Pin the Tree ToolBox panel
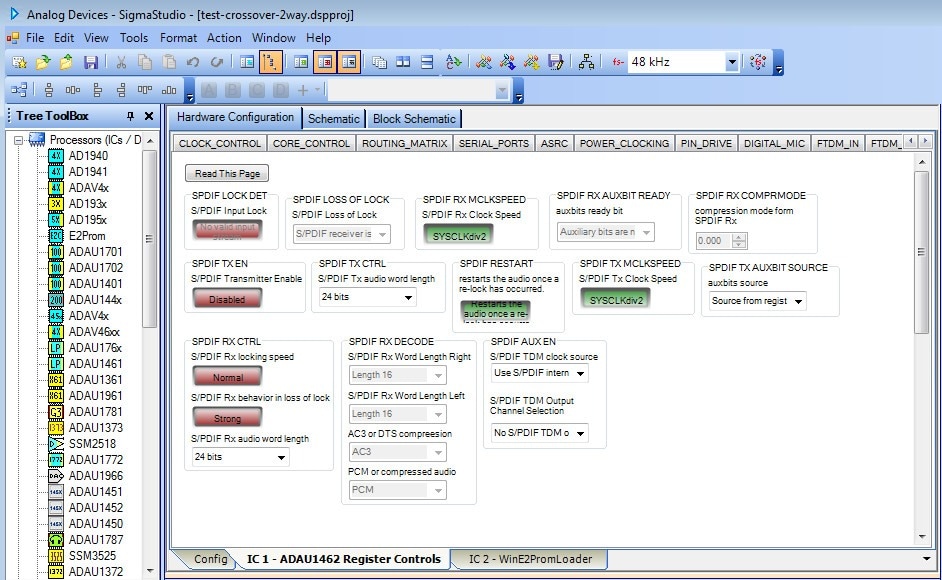This screenshot has width=942, height=580. point(130,116)
